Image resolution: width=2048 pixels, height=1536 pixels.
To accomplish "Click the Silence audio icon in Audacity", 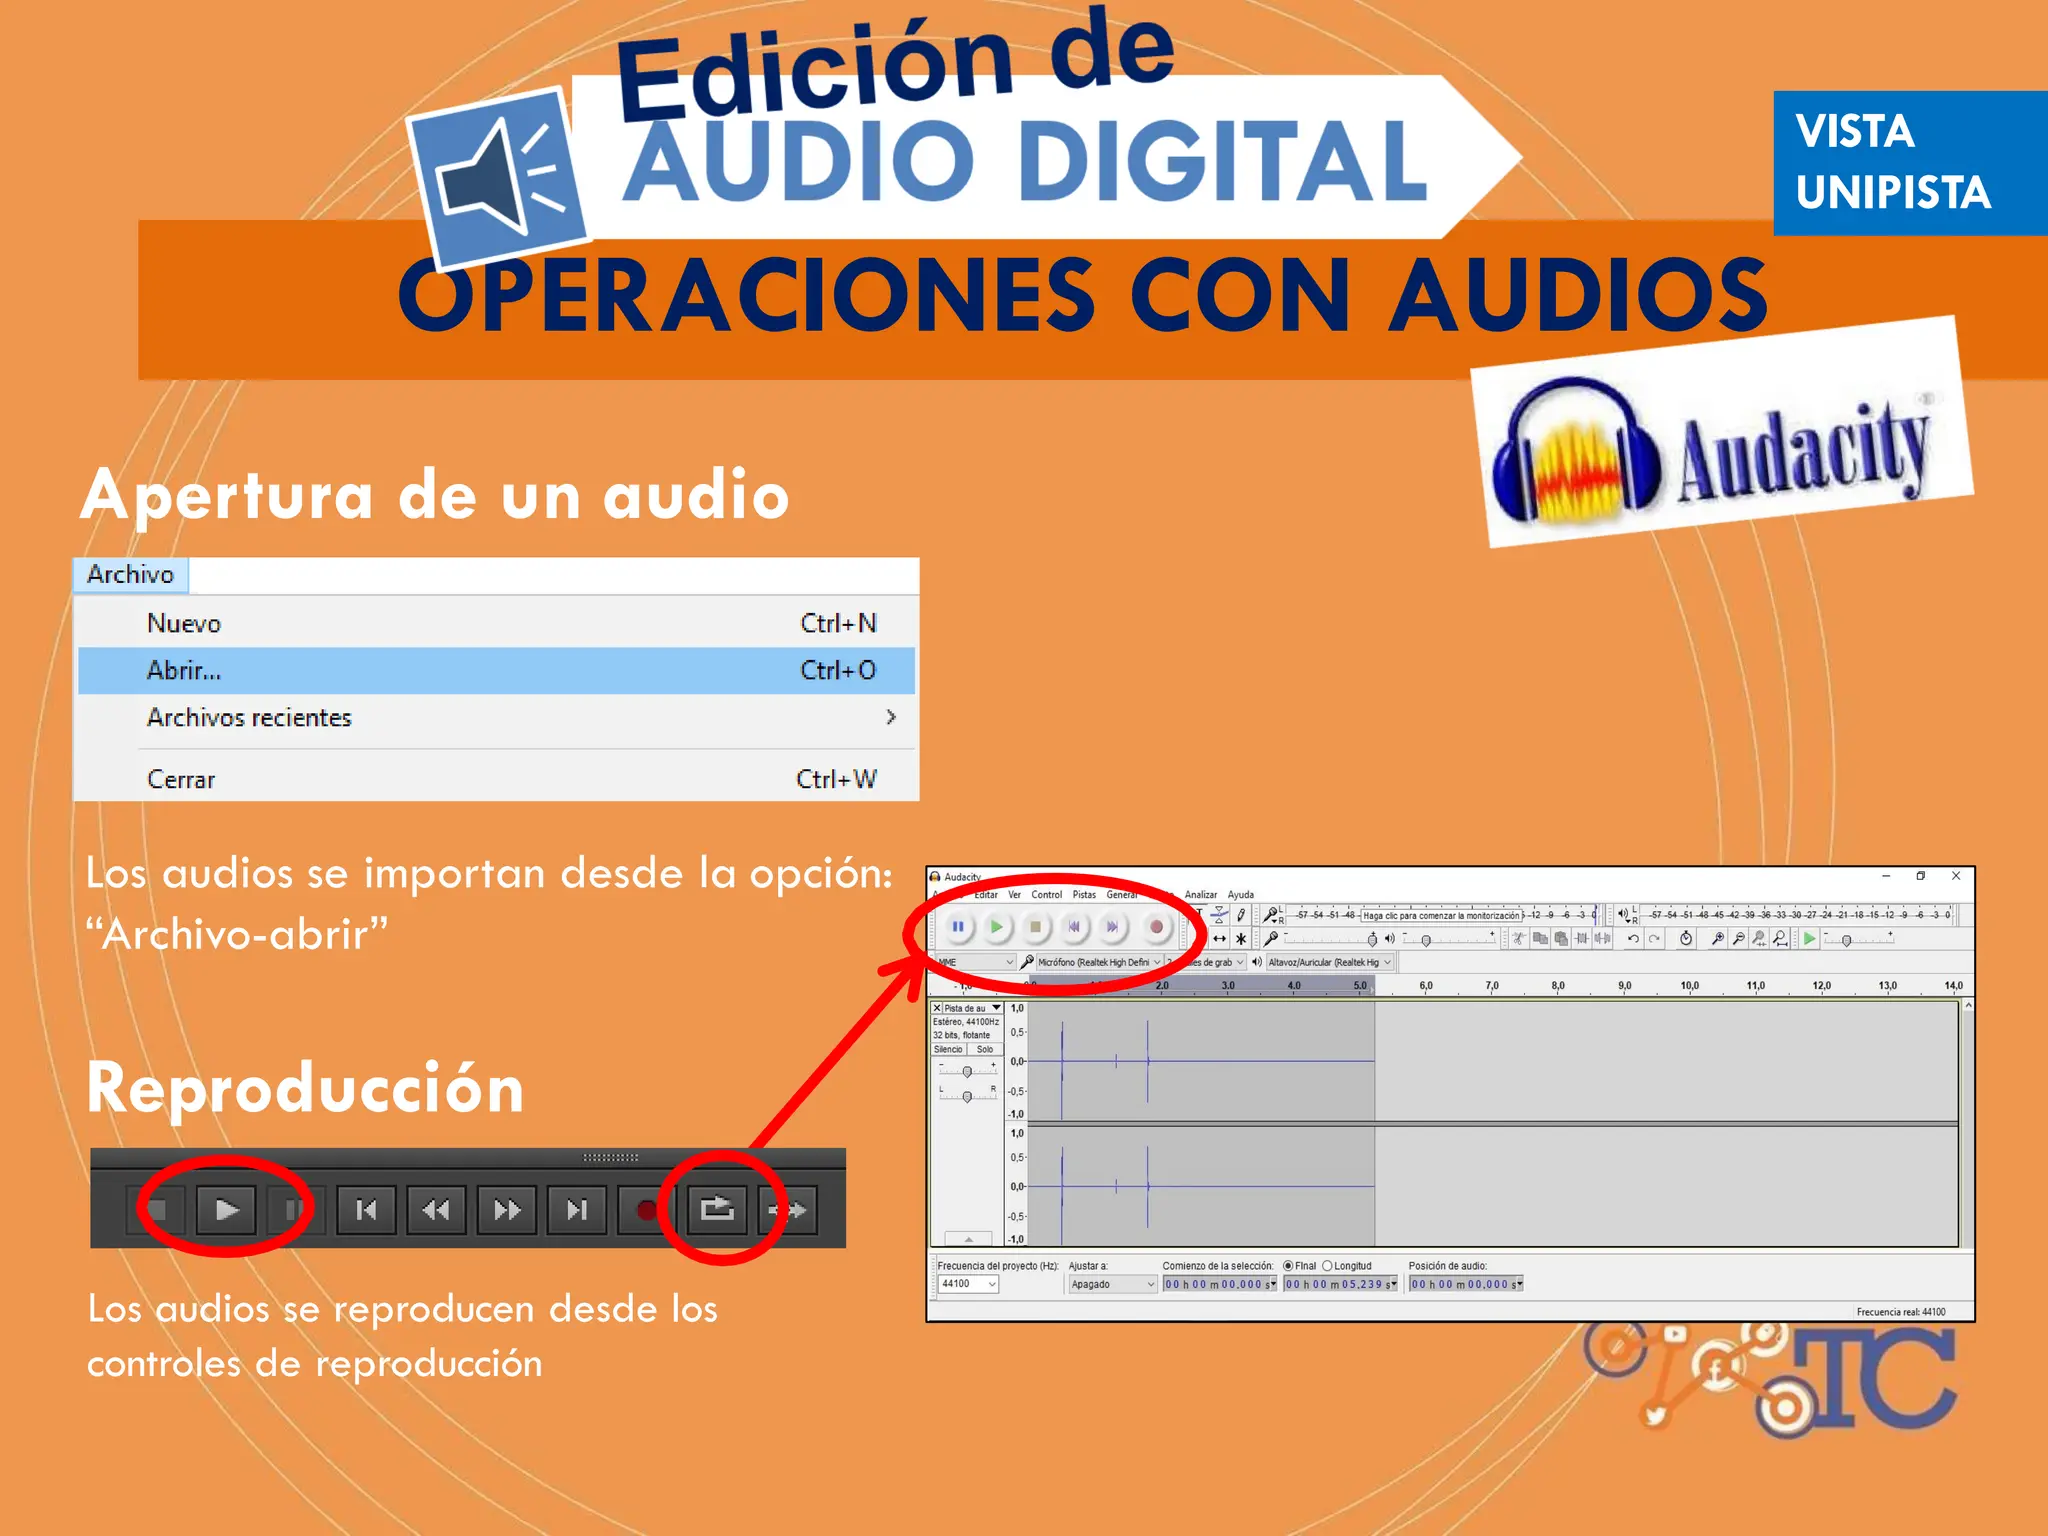I will pos(1602,938).
